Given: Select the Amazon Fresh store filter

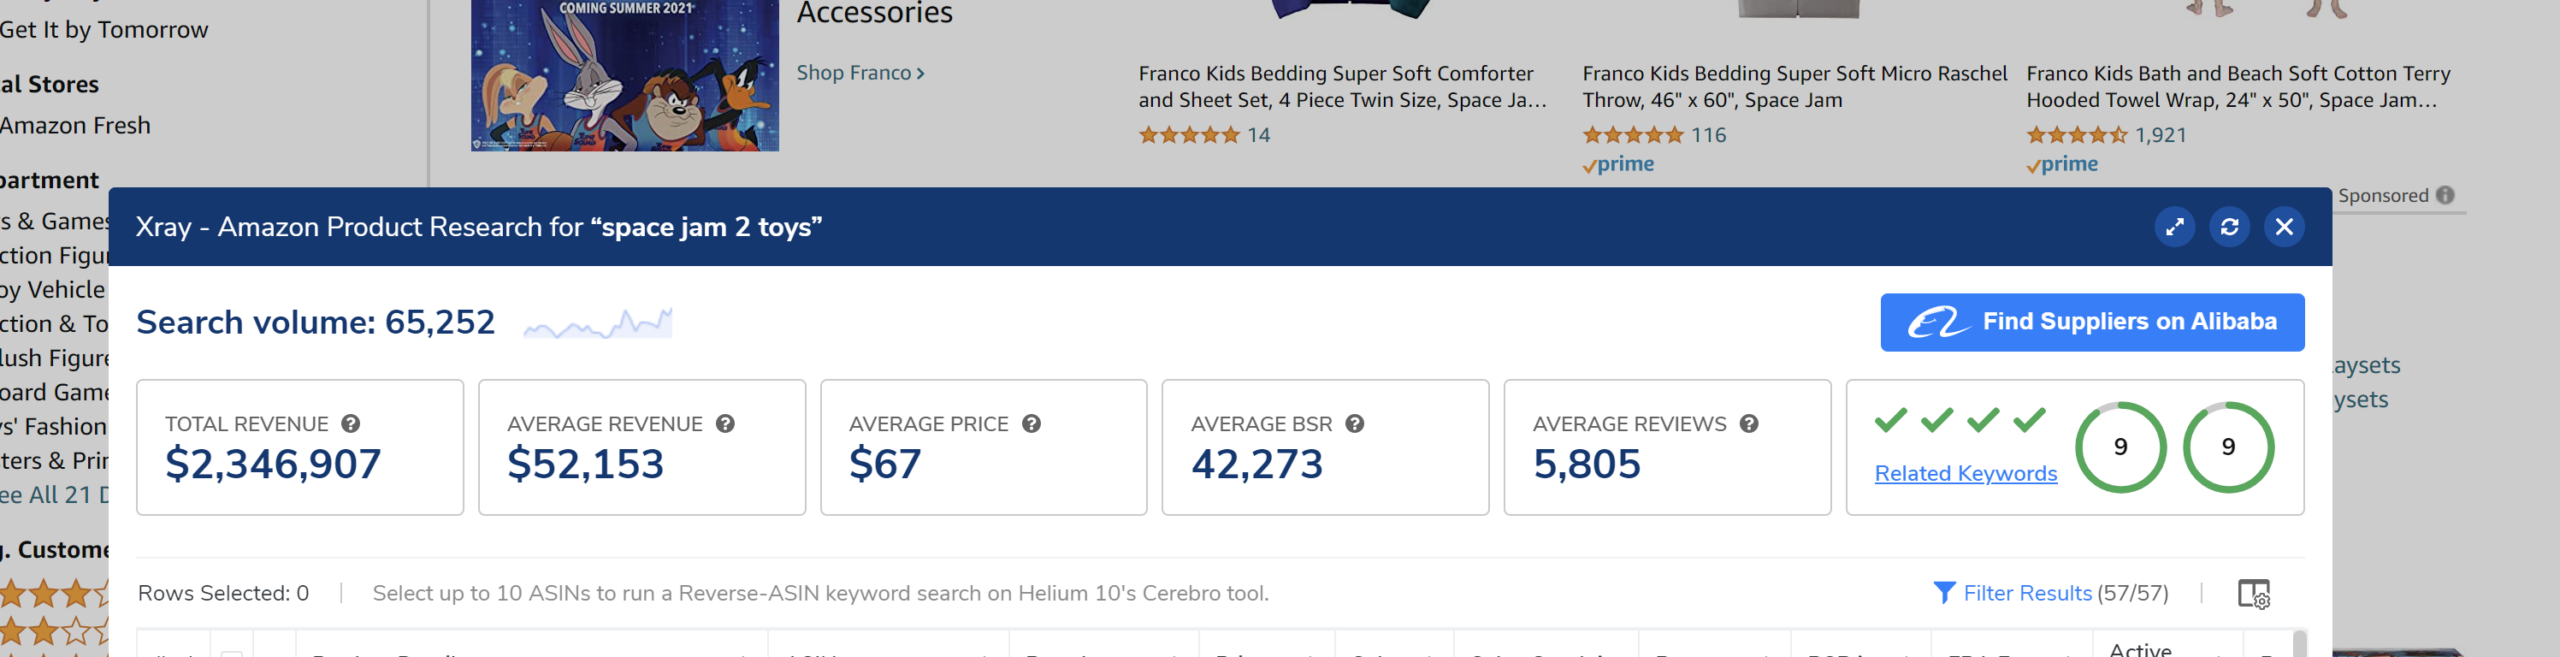Looking at the screenshot, I should pyautogui.click(x=76, y=126).
